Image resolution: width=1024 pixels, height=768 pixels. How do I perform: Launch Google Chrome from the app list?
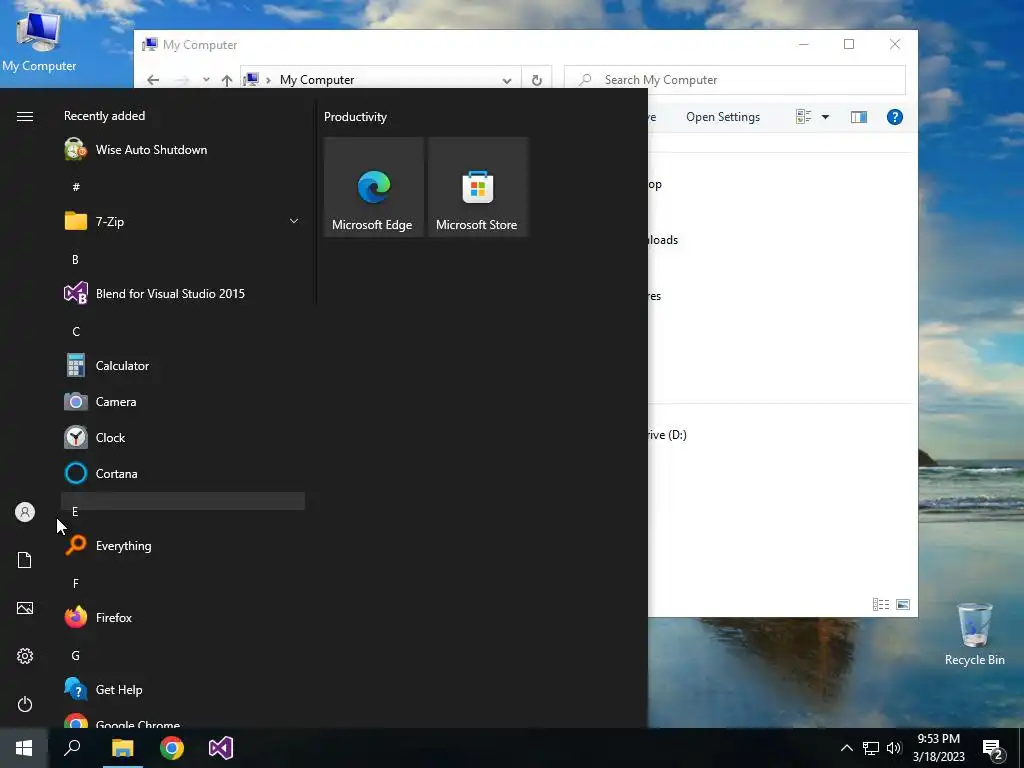[x=183, y=720]
